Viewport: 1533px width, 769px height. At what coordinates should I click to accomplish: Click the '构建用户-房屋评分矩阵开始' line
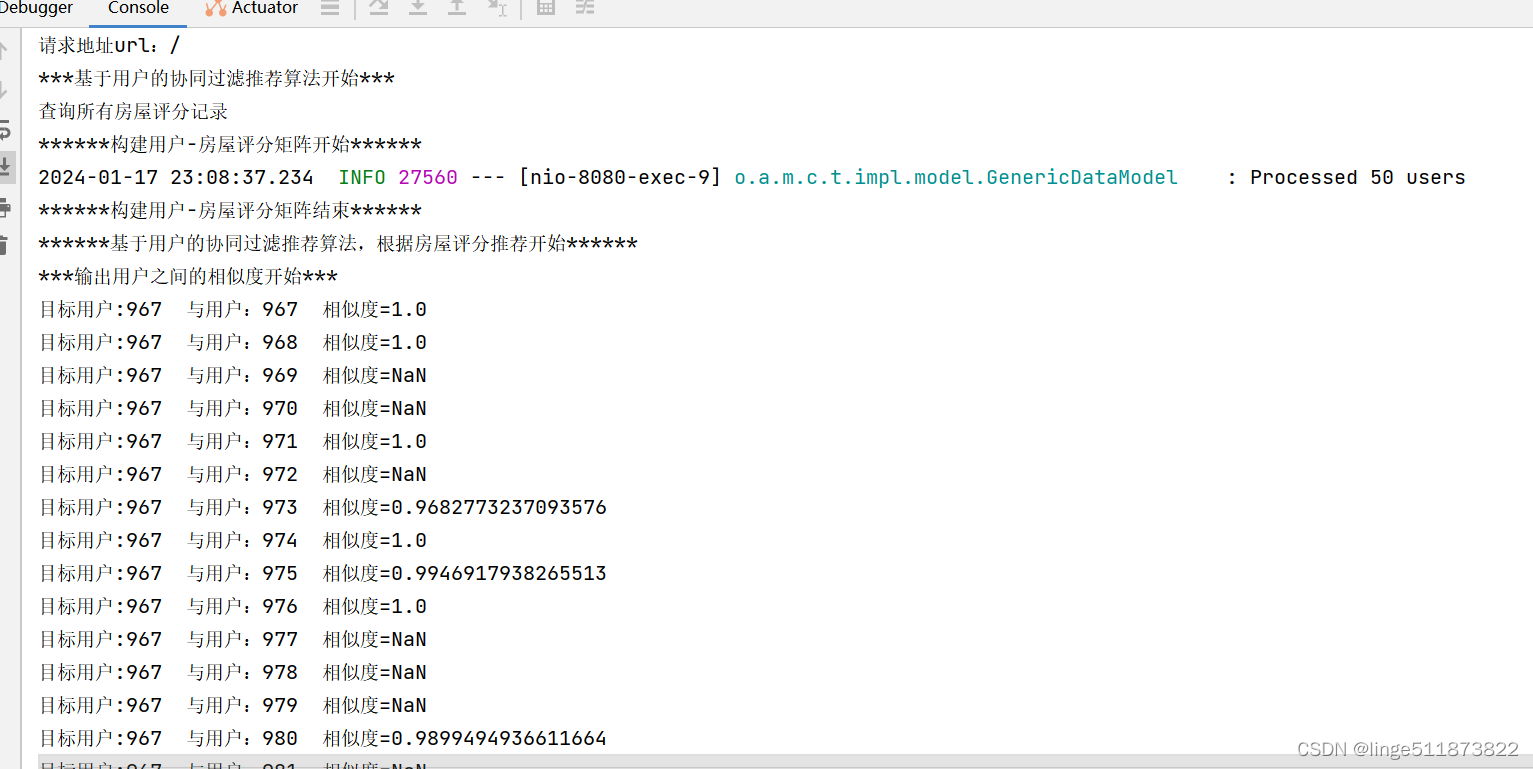(x=230, y=145)
